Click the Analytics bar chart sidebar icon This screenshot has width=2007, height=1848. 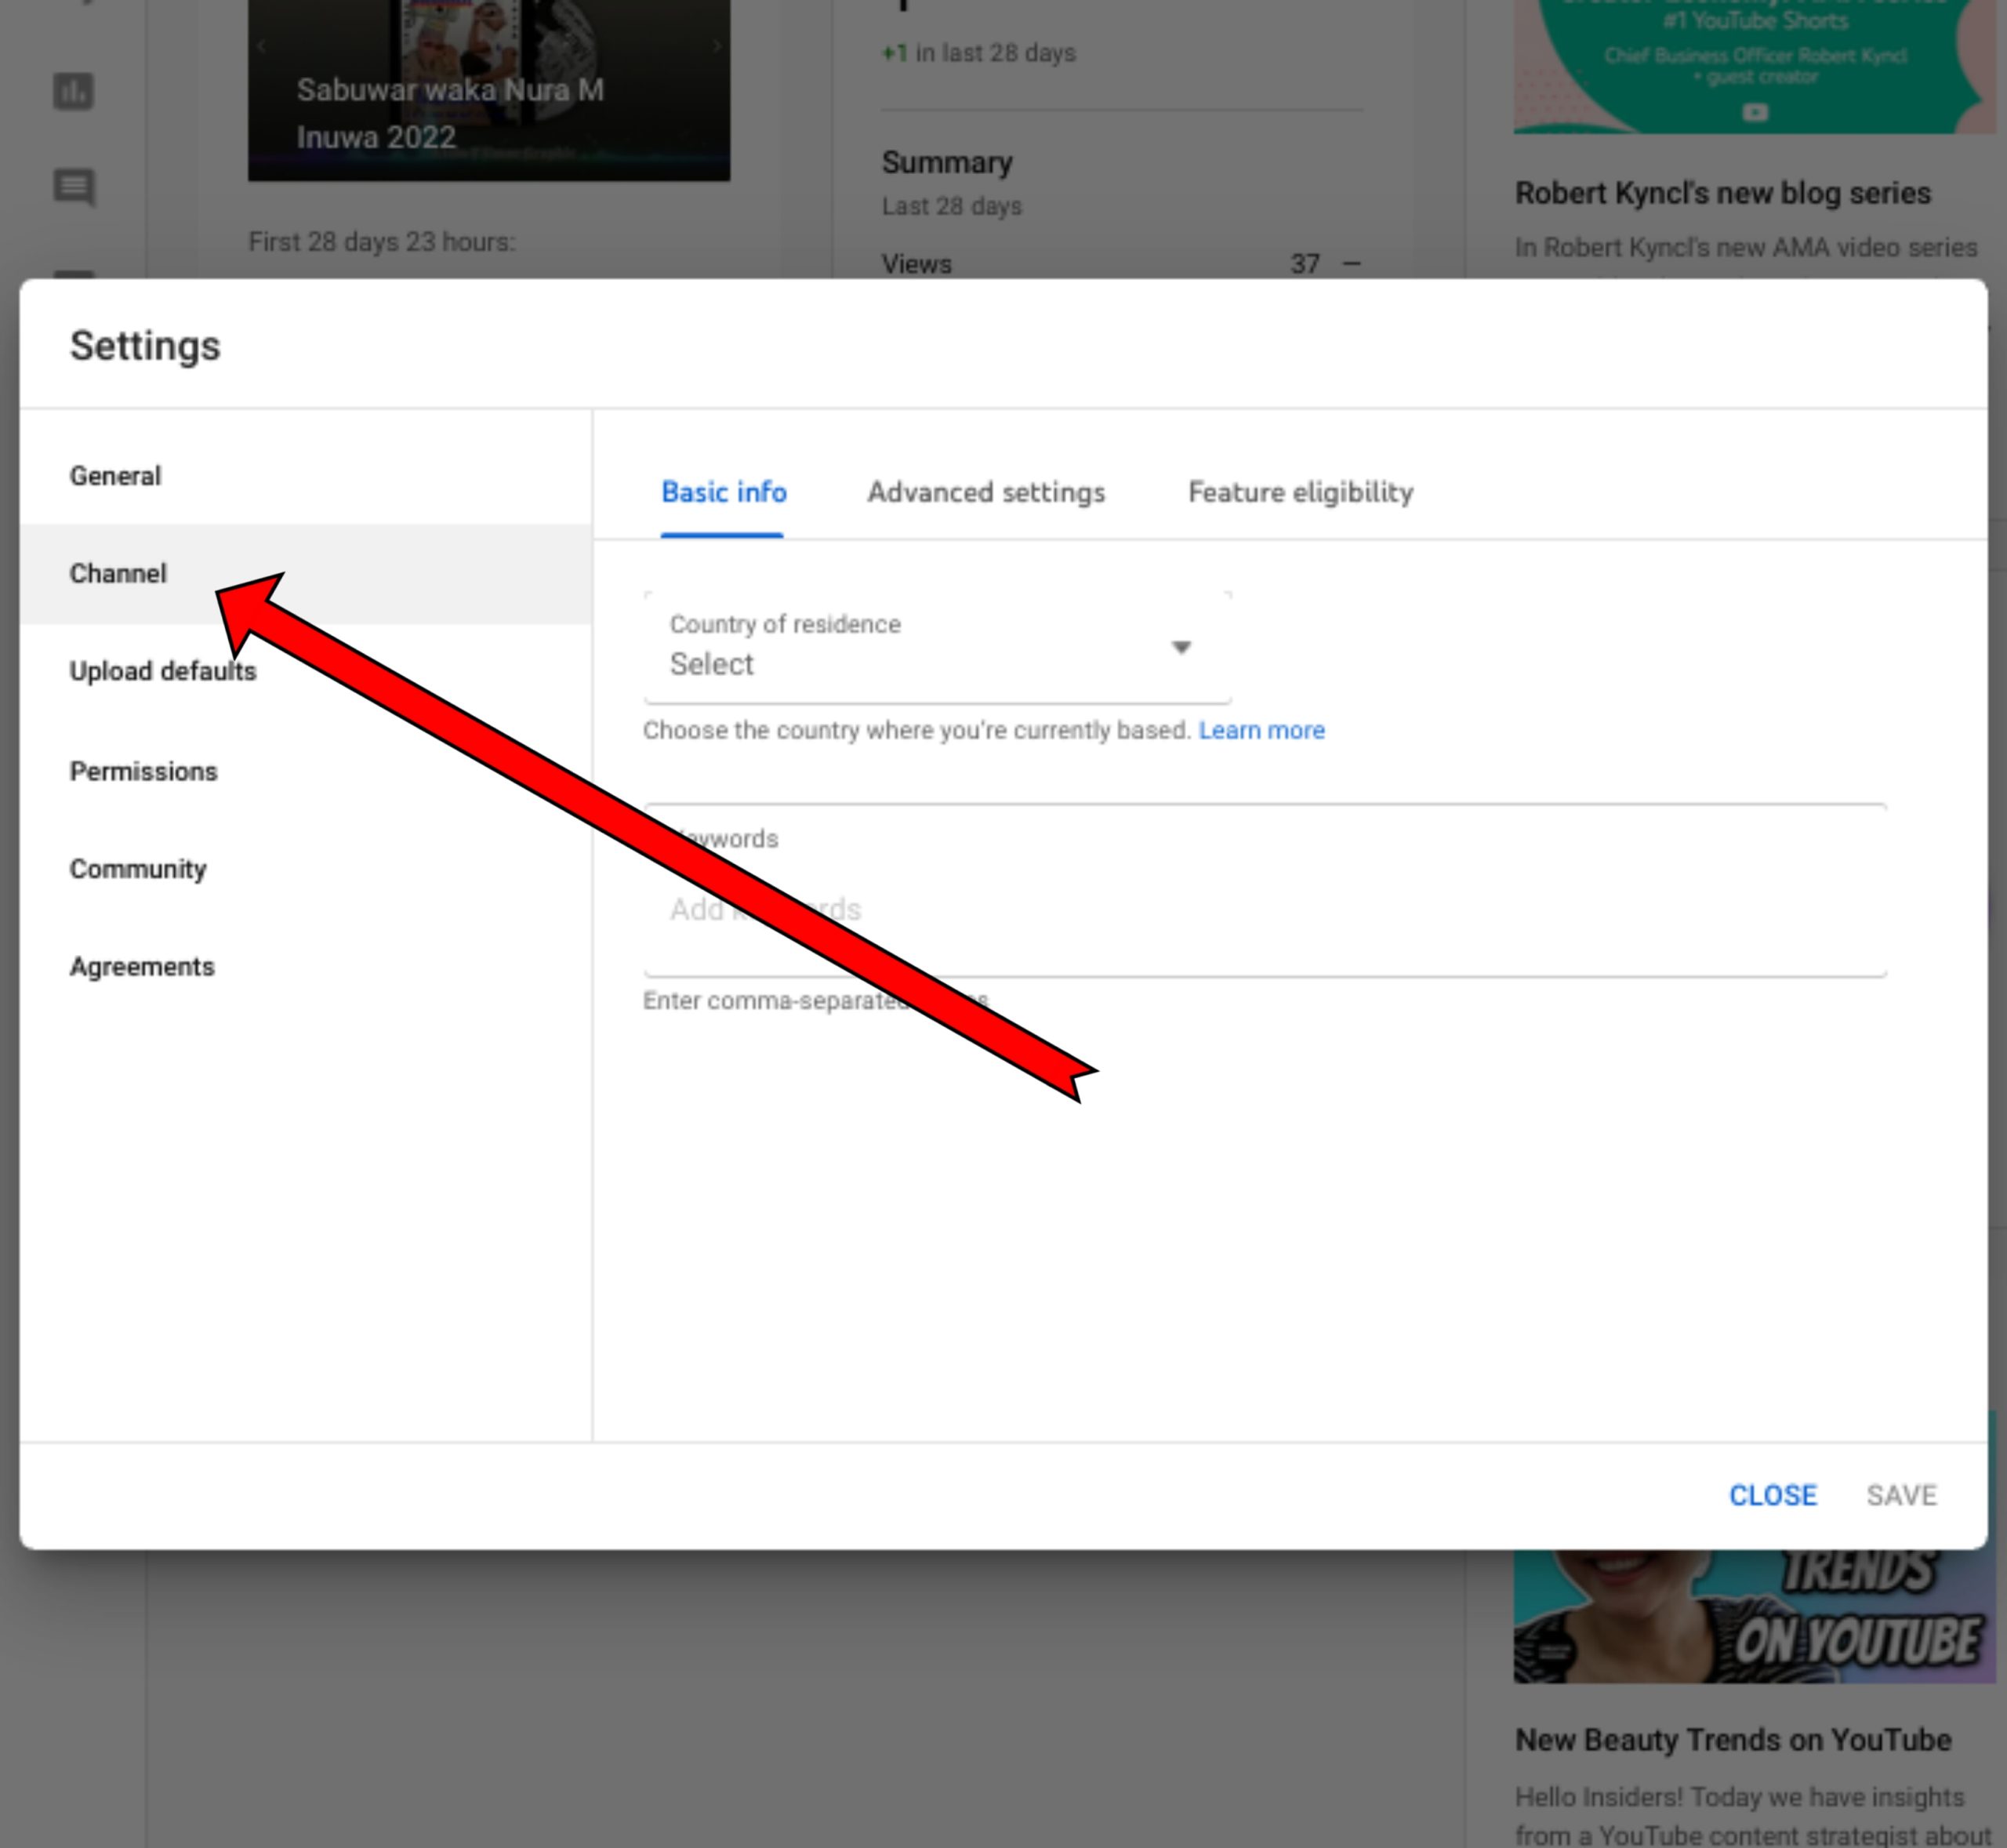point(73,92)
